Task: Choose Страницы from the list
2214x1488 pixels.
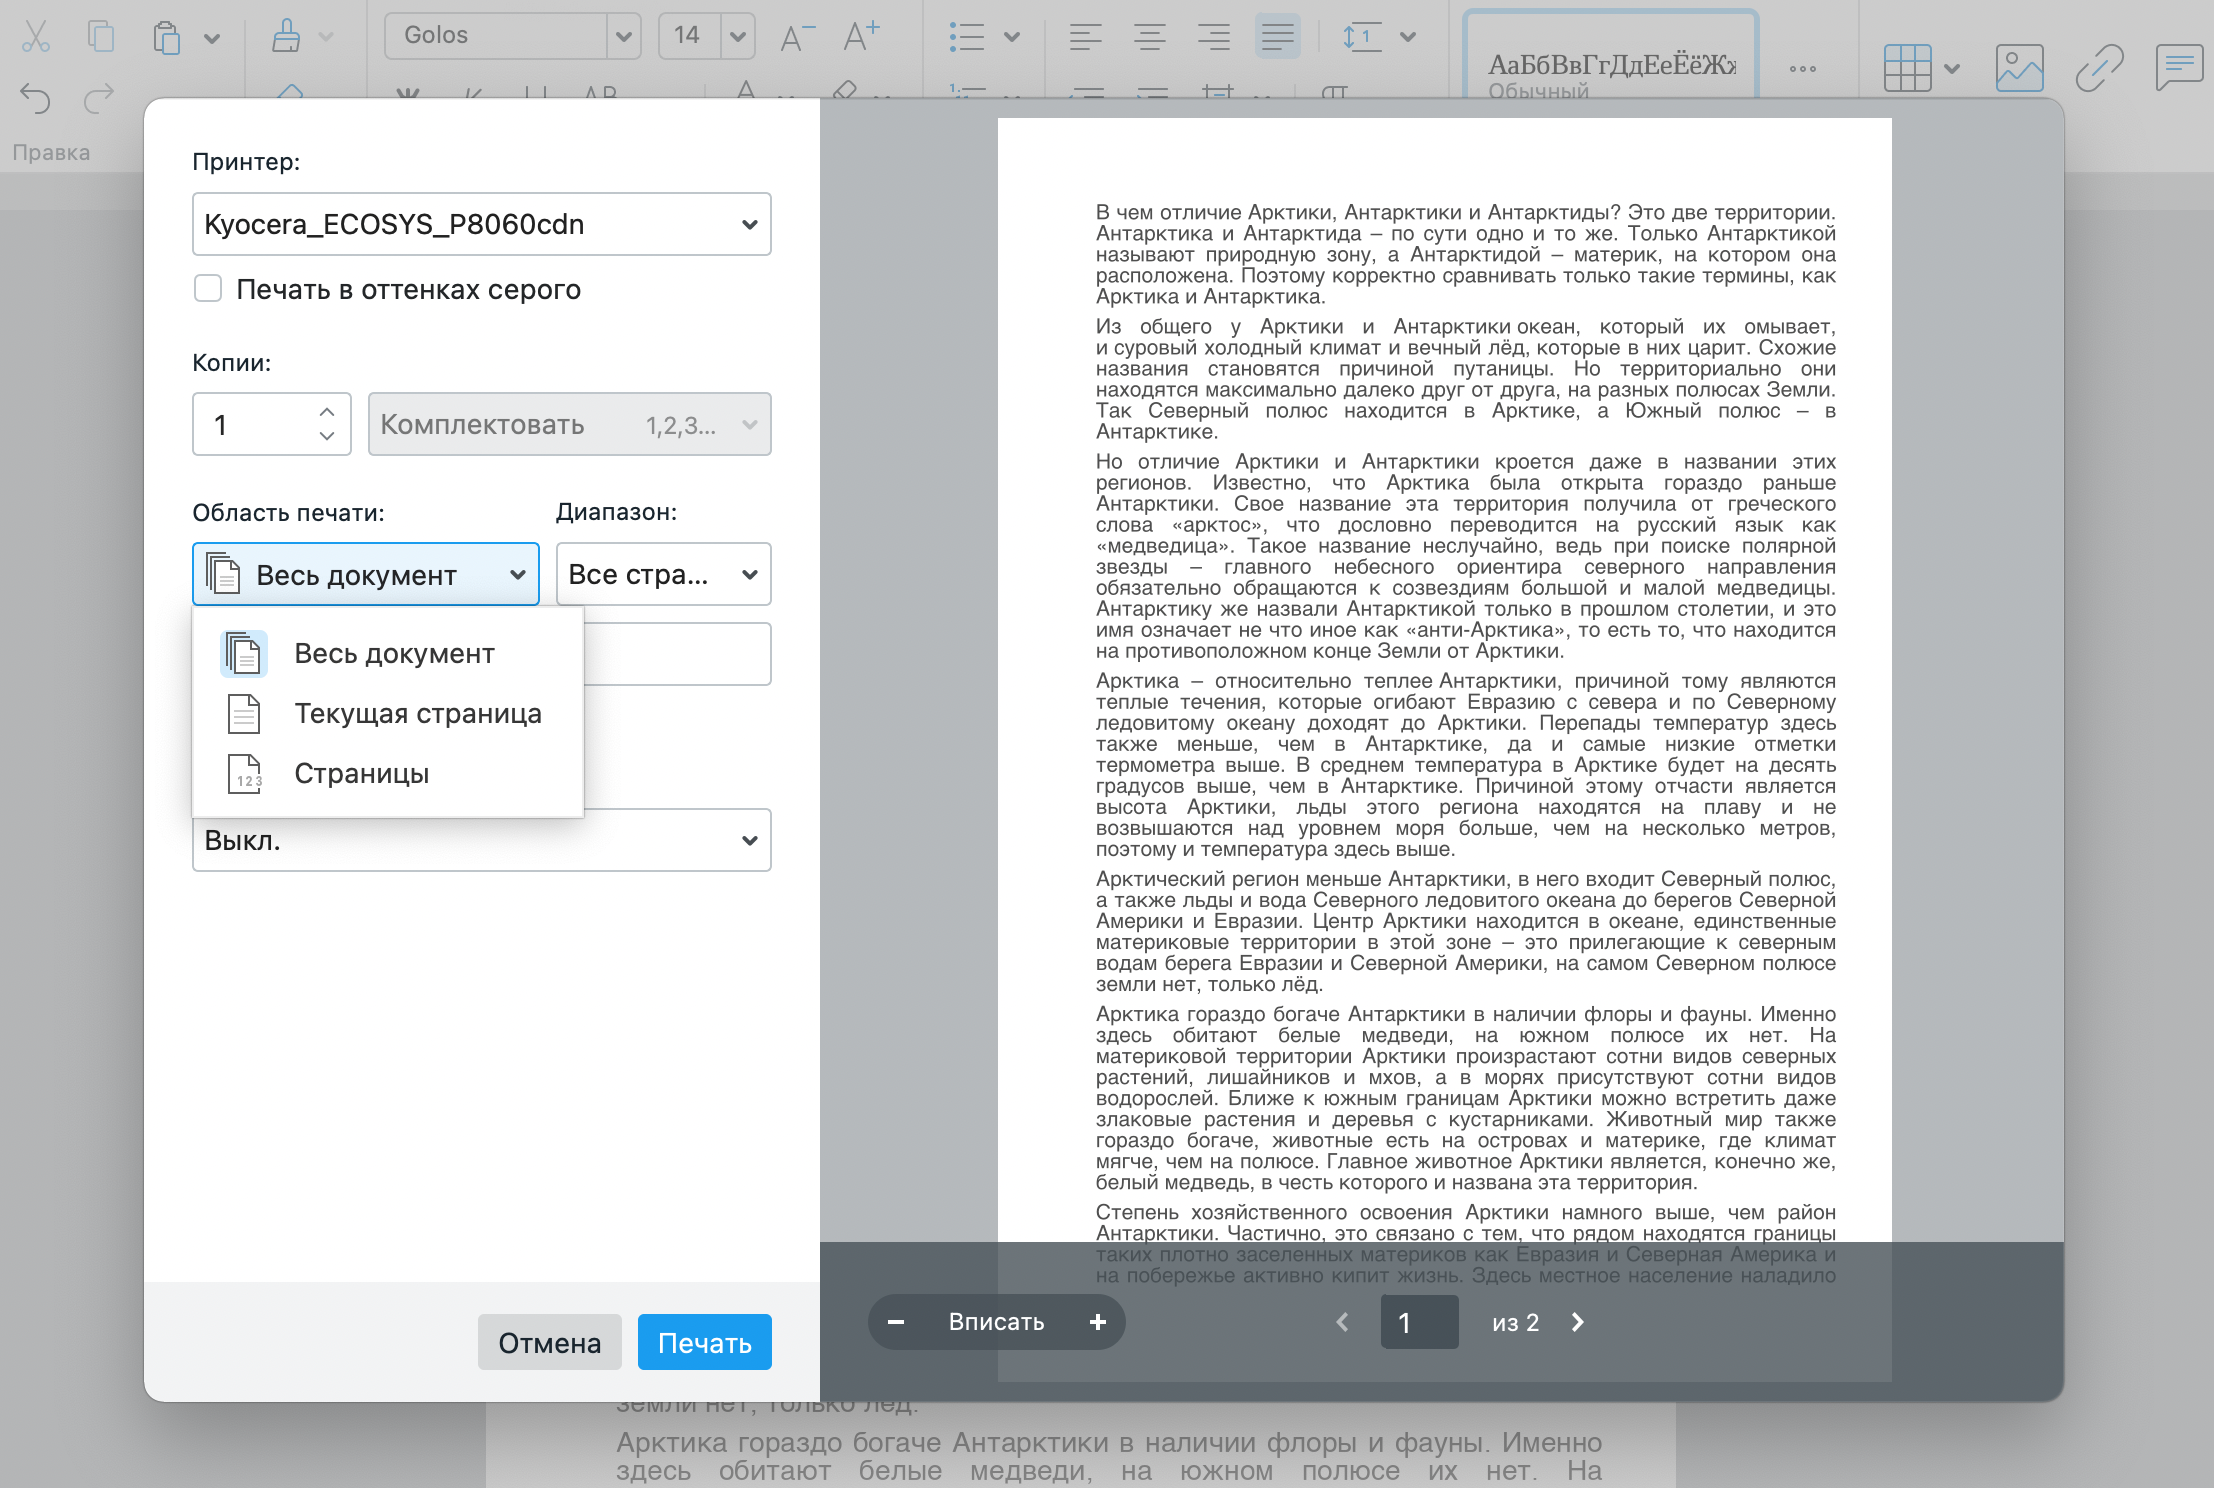Action: tap(388, 774)
